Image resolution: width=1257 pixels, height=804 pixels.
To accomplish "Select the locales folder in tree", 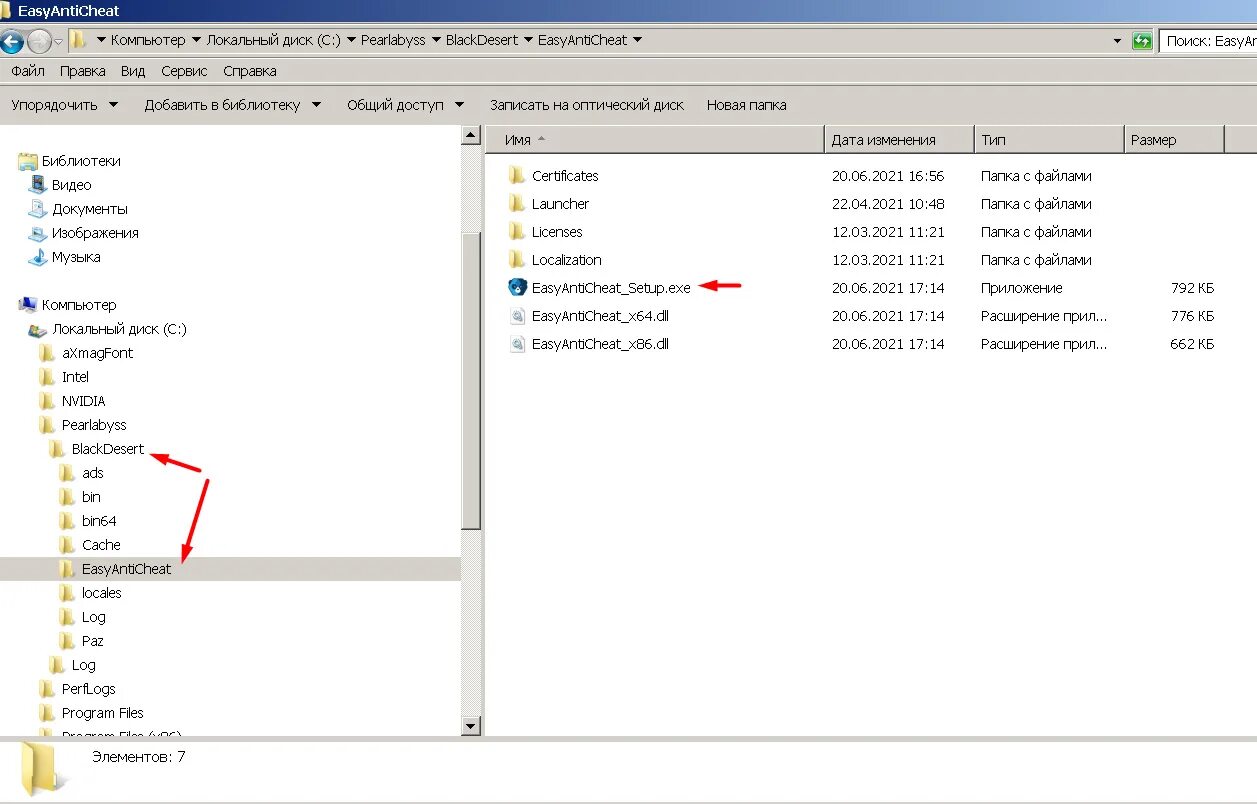I will [x=102, y=593].
